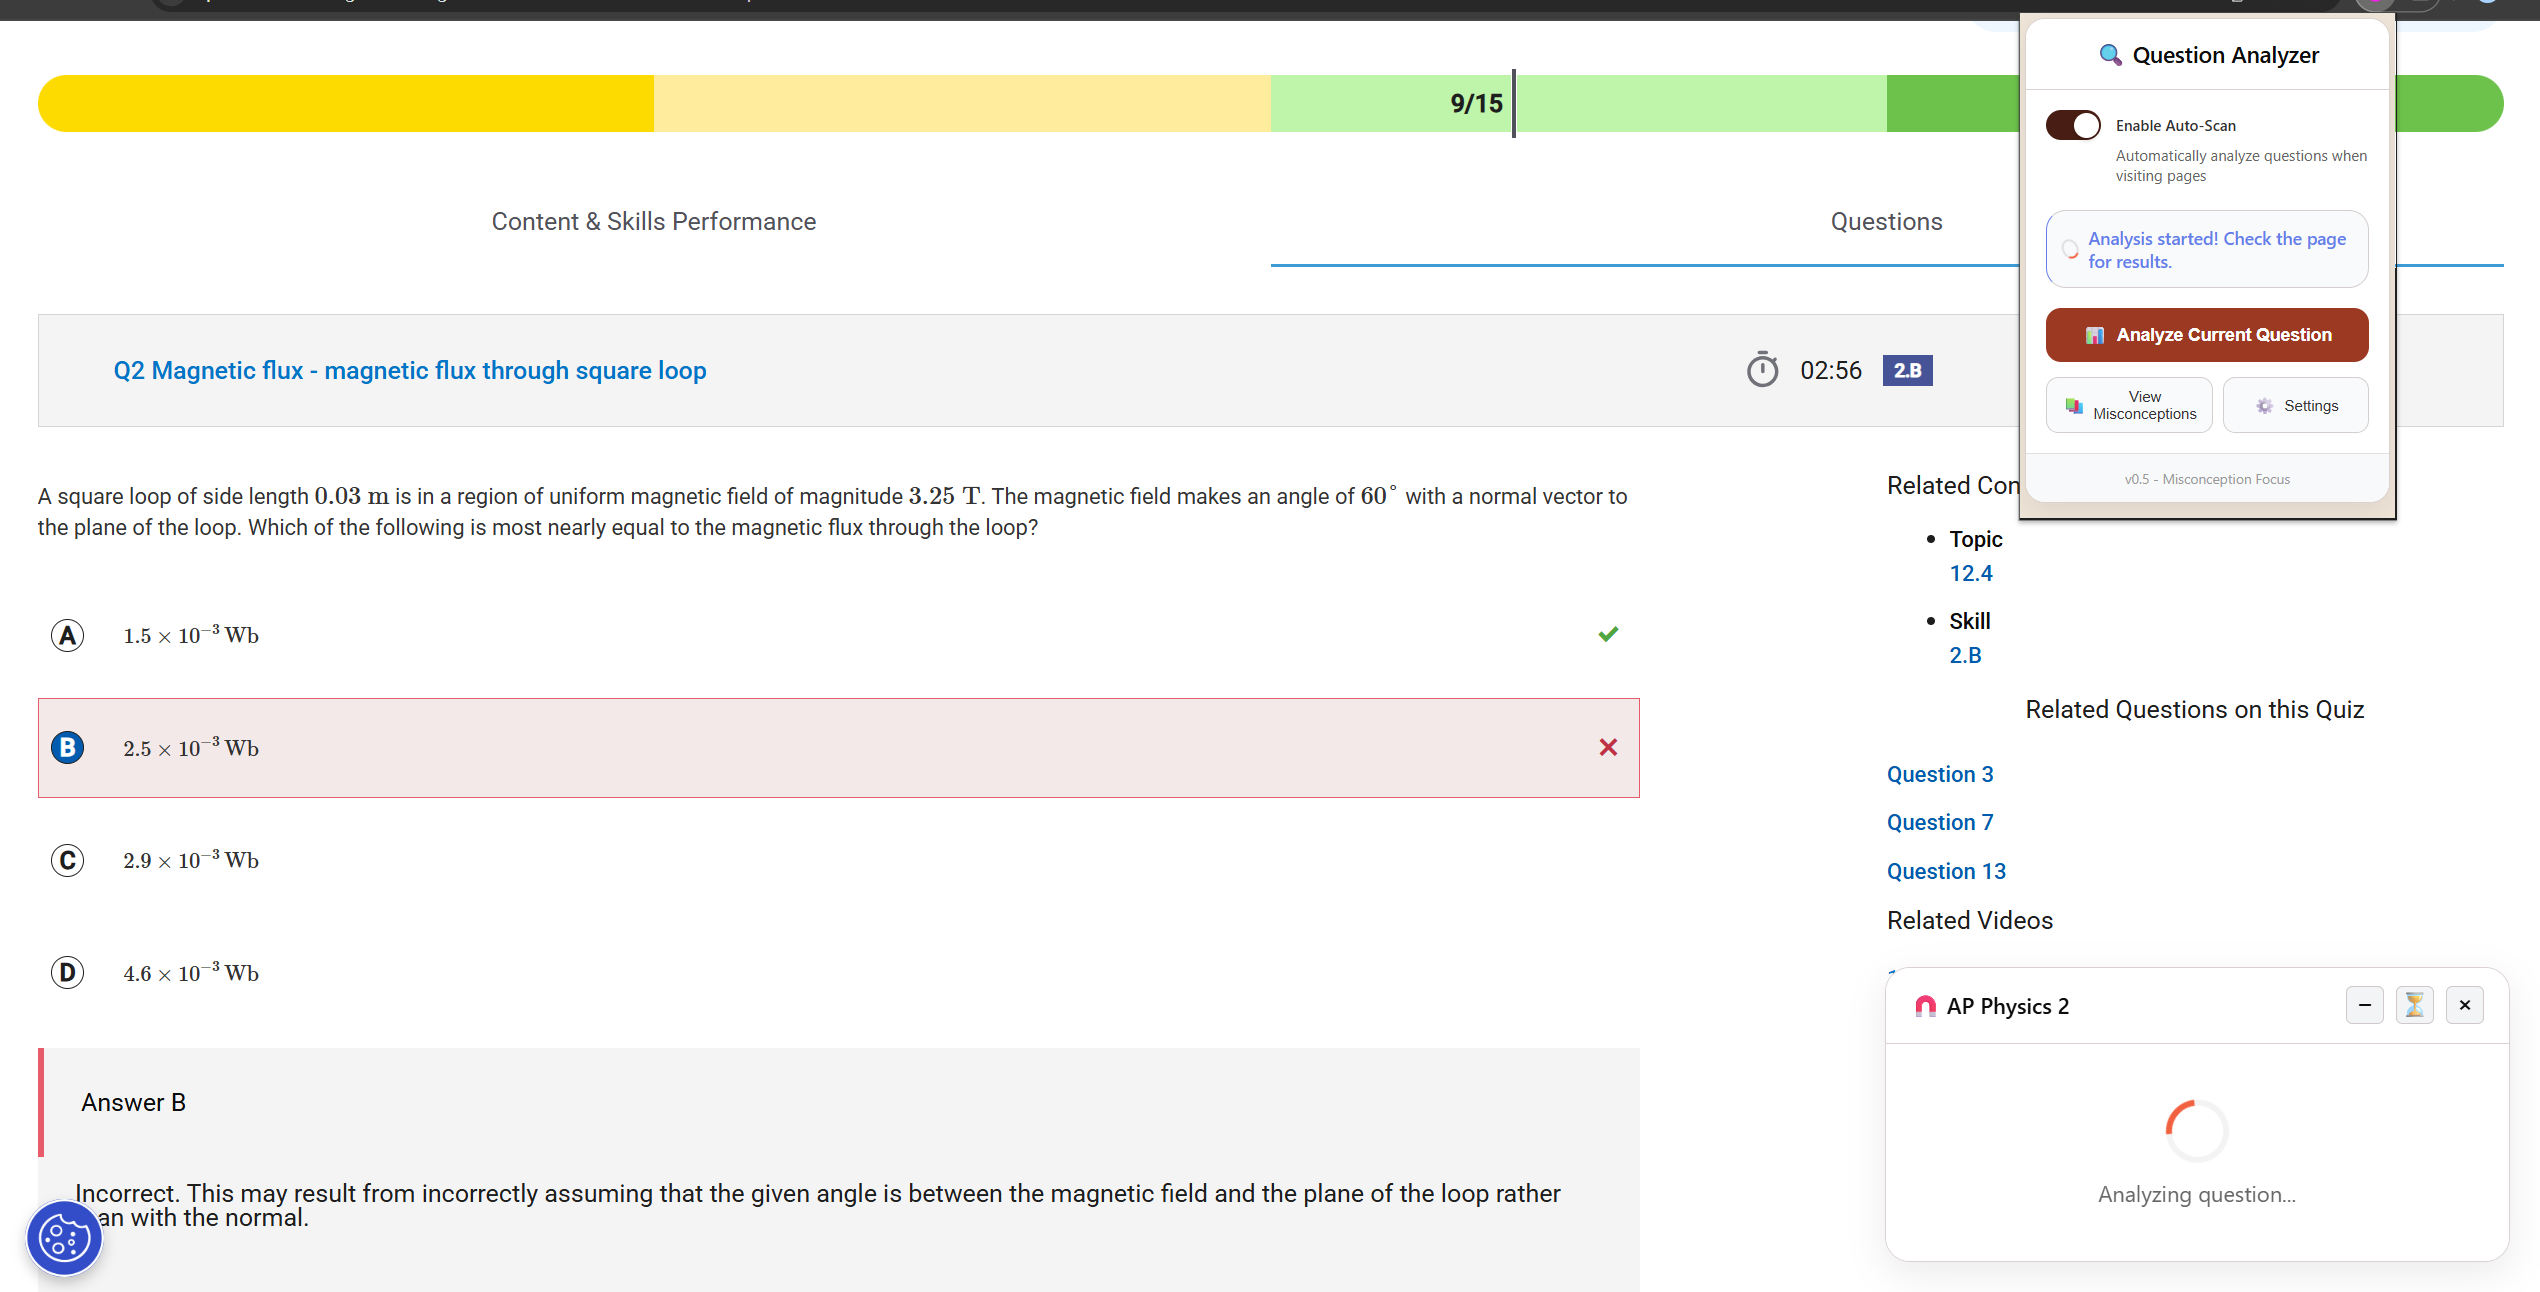Image resolution: width=2540 pixels, height=1292 pixels.
Task: Click the green checkmark on answer A
Action: pos(1608,634)
